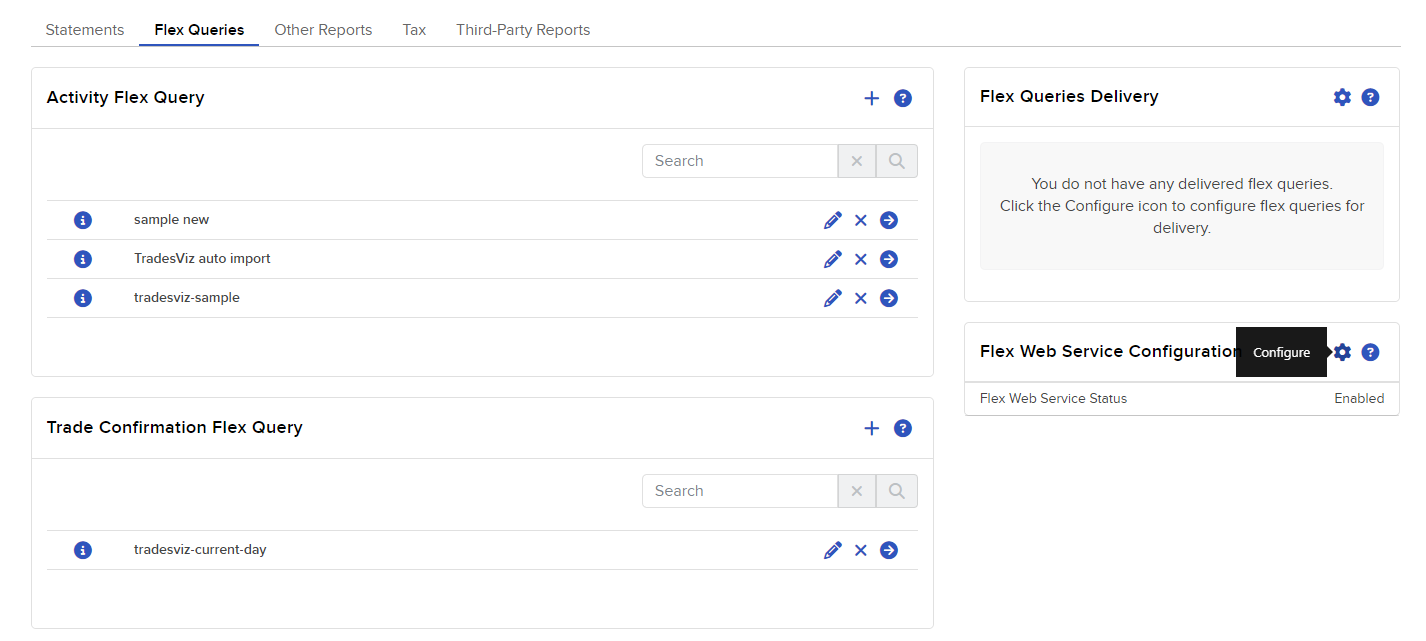Click Trade Confirmation search magnifier button
Image resolution: width=1426 pixels, height=641 pixels.
point(897,491)
